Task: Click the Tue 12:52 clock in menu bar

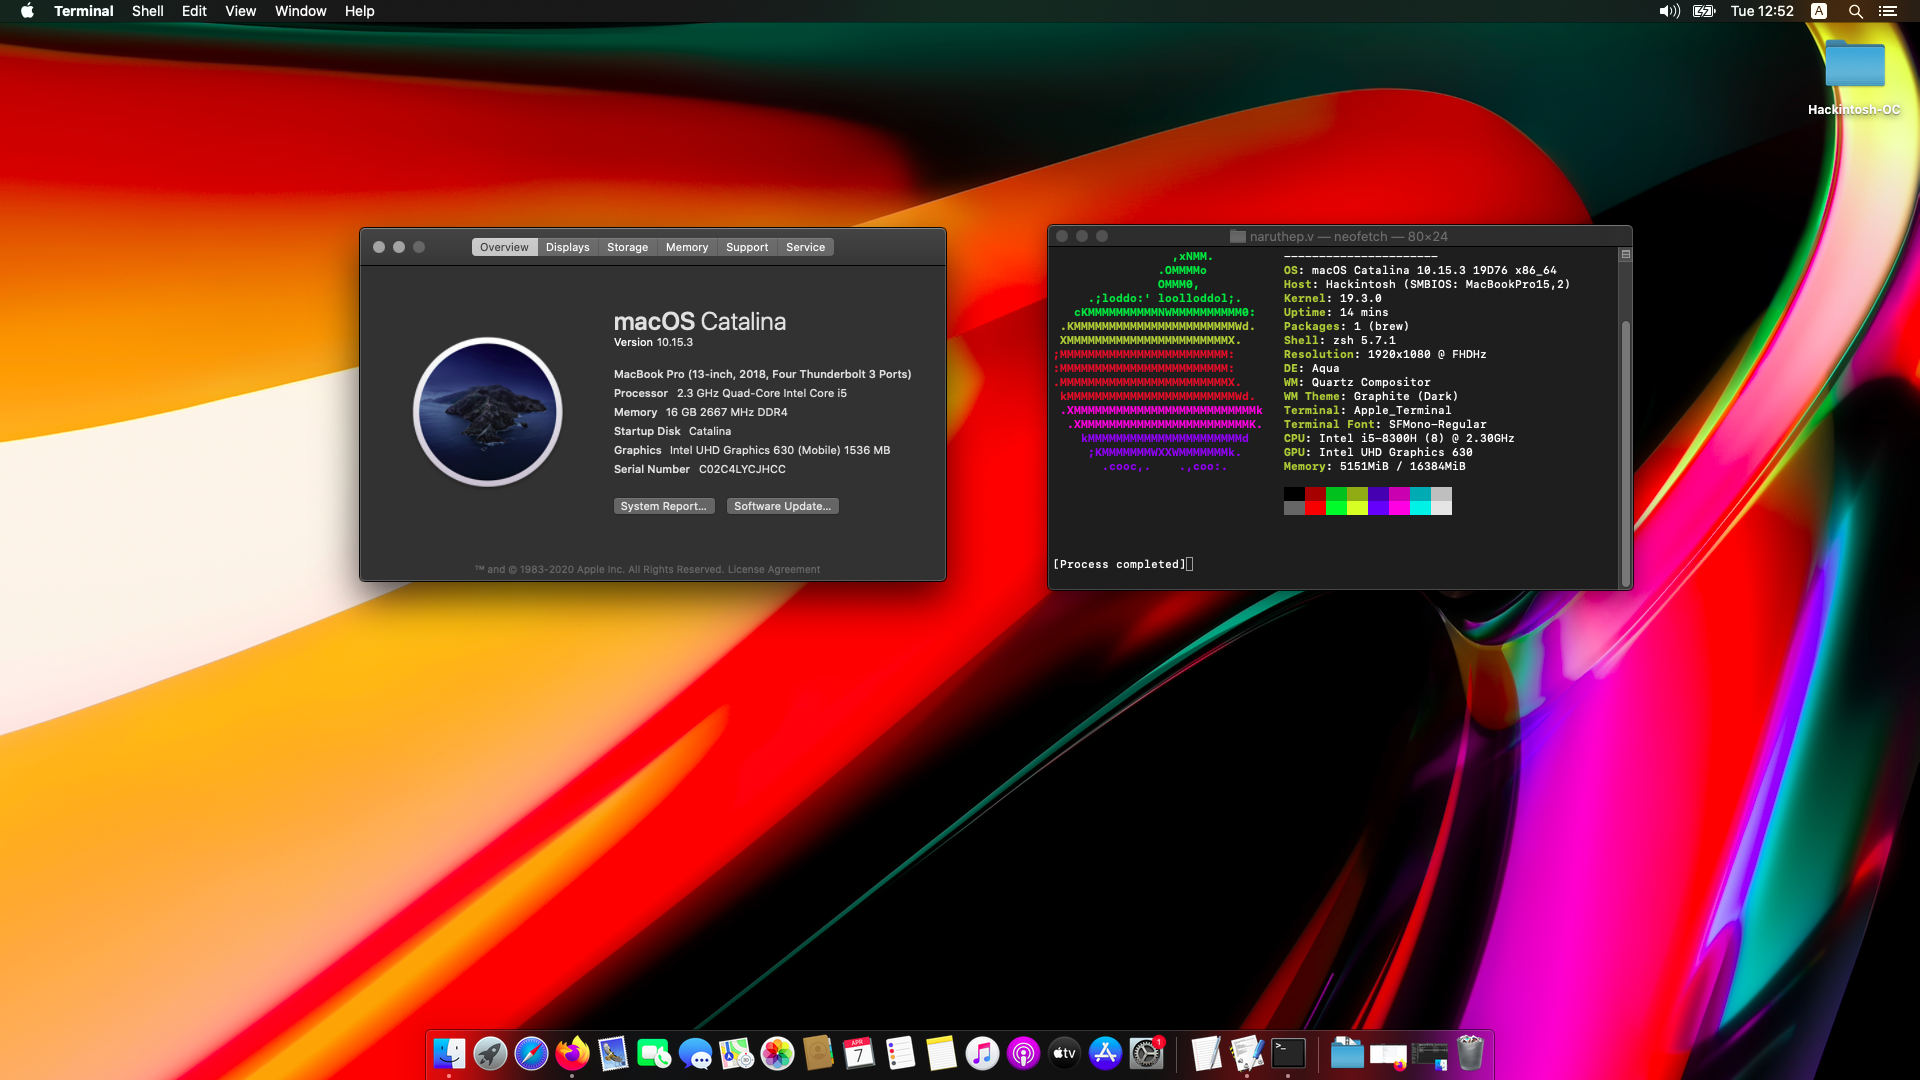Action: pyautogui.click(x=1762, y=11)
